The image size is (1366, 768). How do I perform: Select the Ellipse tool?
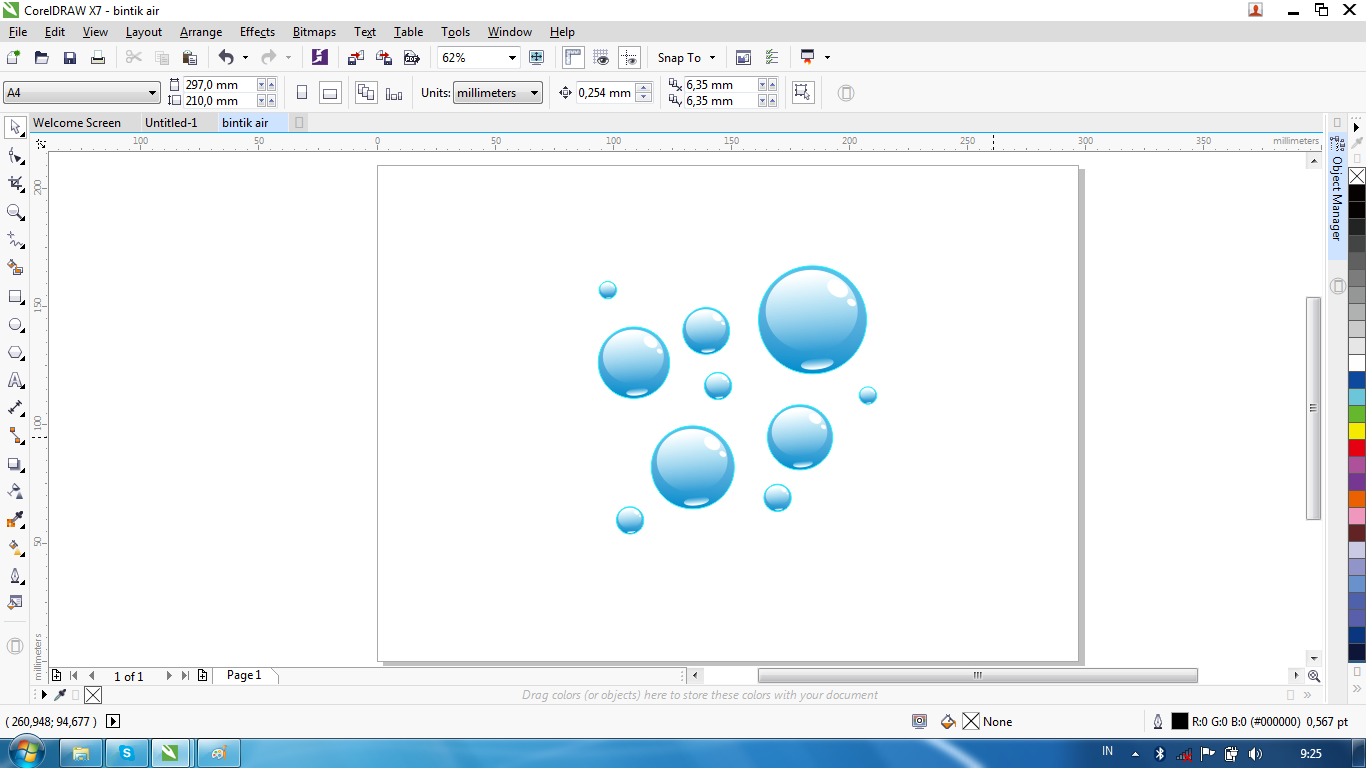point(14,324)
